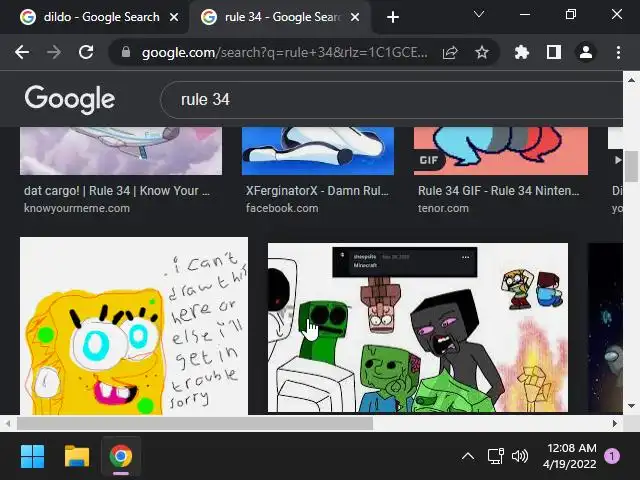
Task: Bookmark this tab with the star
Action: click(x=482, y=52)
